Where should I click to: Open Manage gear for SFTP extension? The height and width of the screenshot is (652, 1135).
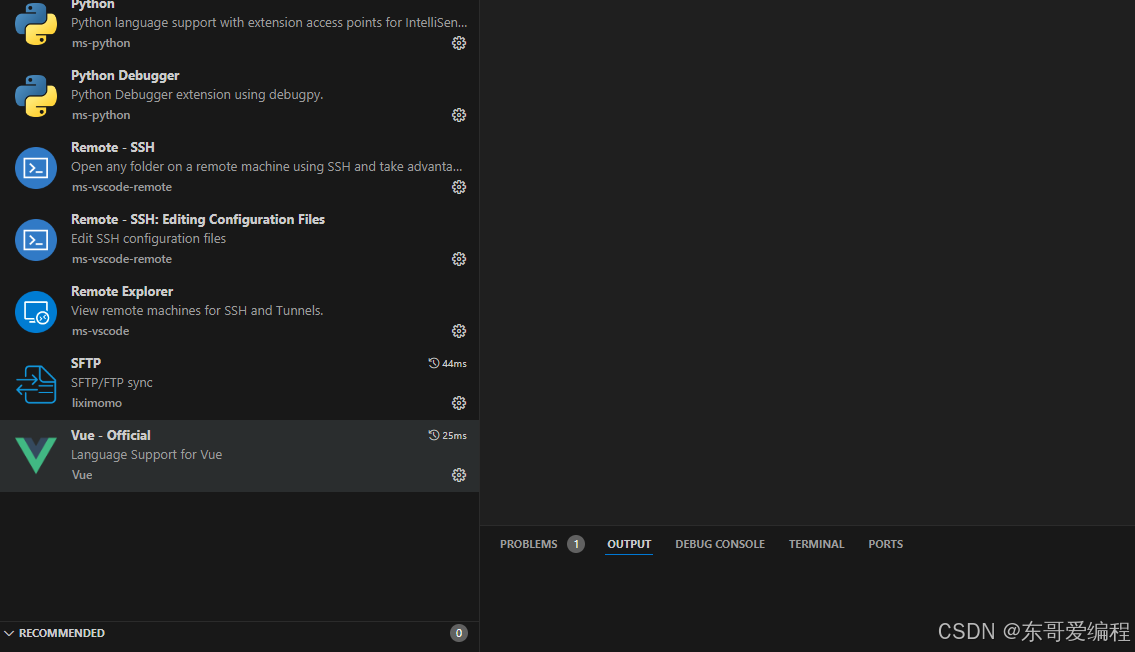459,403
